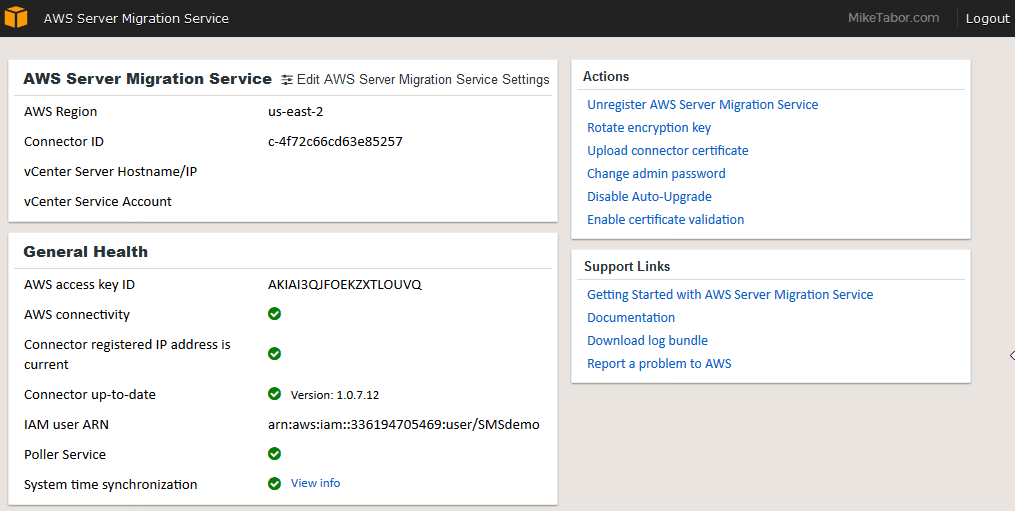The height and width of the screenshot is (511, 1015).
Task: Click the Connector ID label
Action: point(63,141)
